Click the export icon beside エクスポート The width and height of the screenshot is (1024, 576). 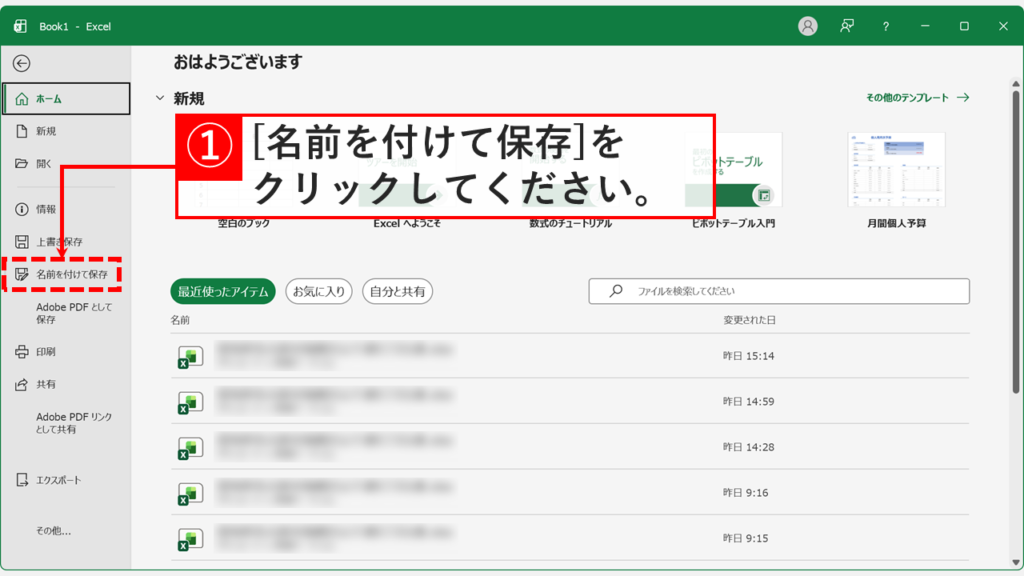pos(22,480)
